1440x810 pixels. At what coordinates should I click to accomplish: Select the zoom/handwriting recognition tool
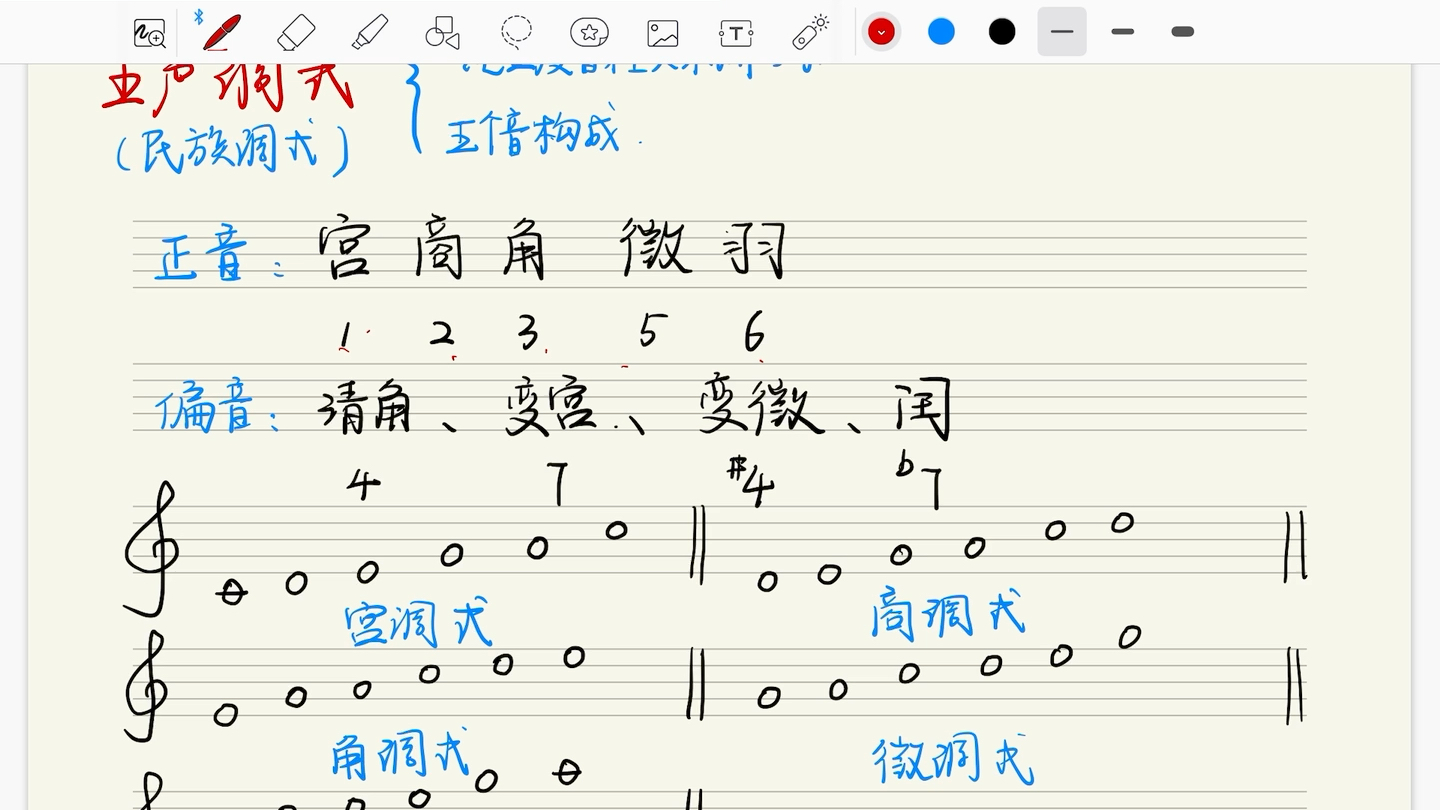point(149,33)
